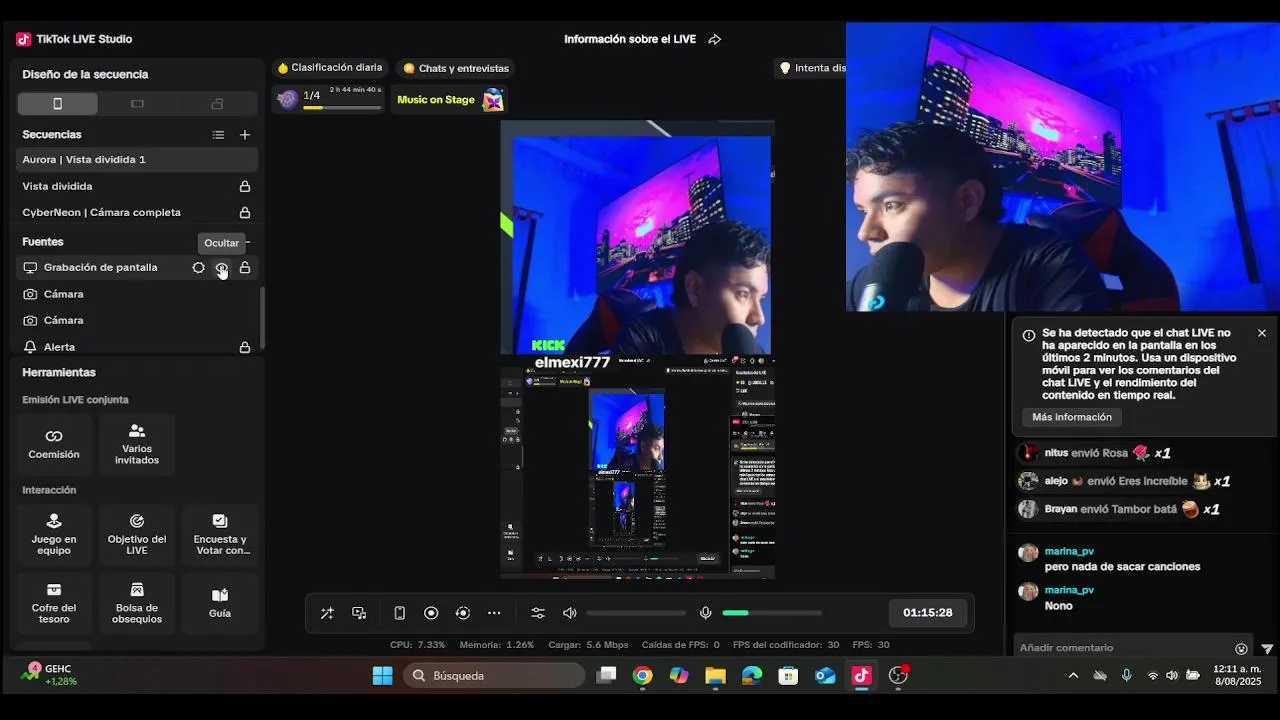
Task: Toggle lock on Grabación de pantalla source
Action: pos(245,267)
